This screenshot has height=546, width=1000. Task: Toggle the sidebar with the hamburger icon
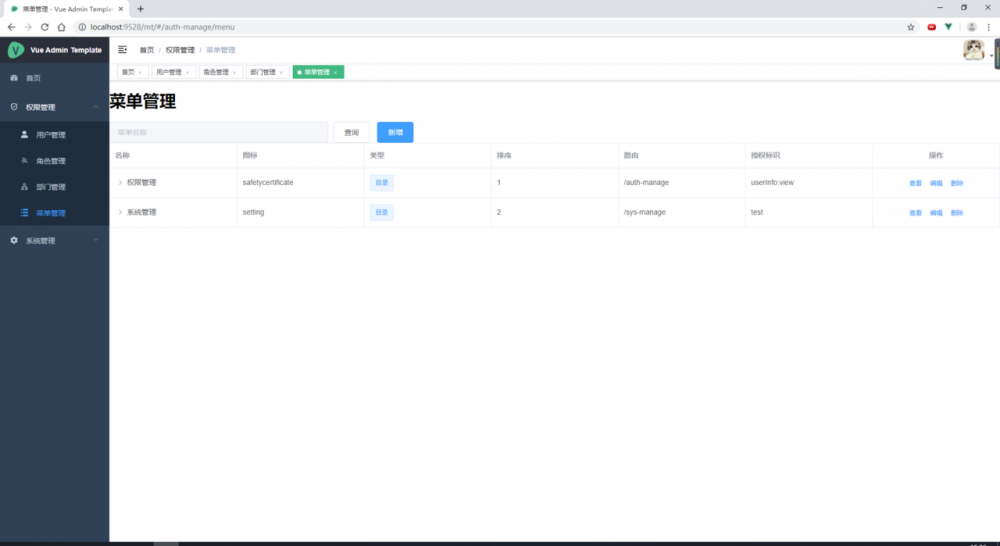122,50
